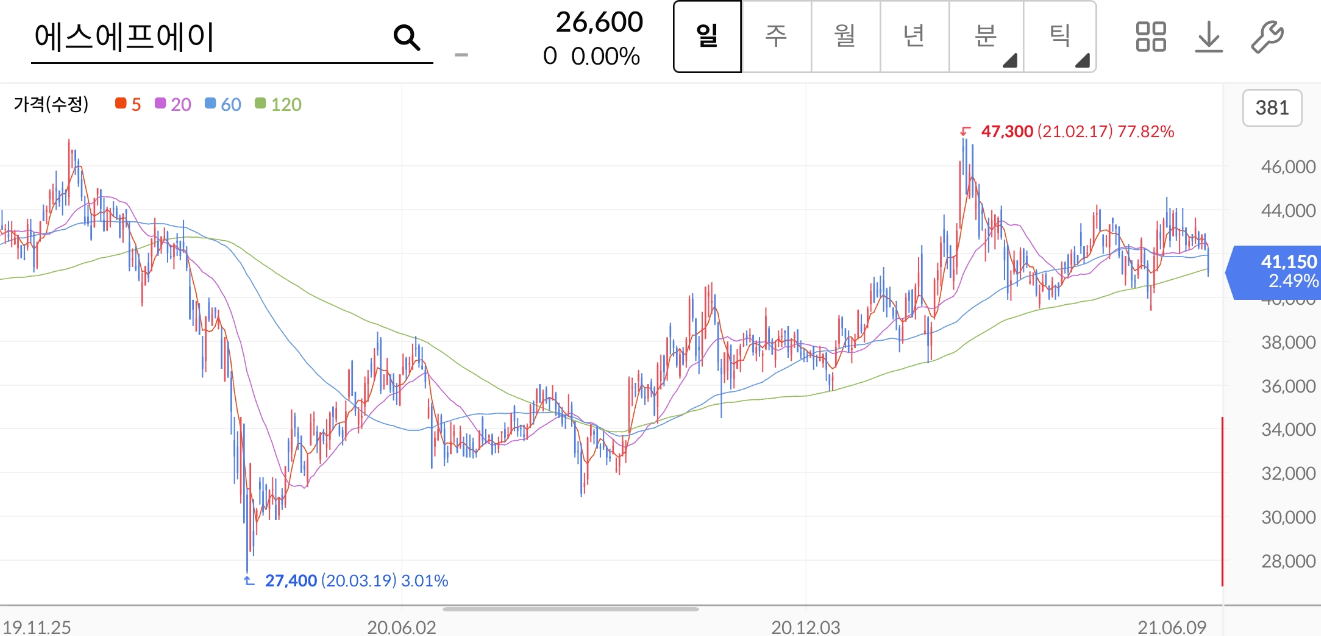Click the 20.12.03 date axis label

click(807, 627)
